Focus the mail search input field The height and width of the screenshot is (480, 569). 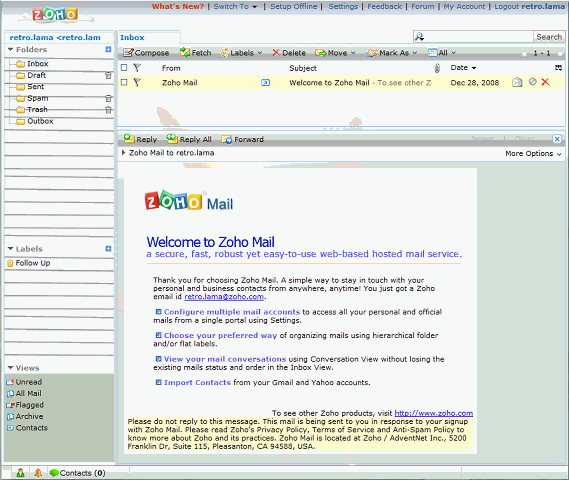[x=479, y=37]
